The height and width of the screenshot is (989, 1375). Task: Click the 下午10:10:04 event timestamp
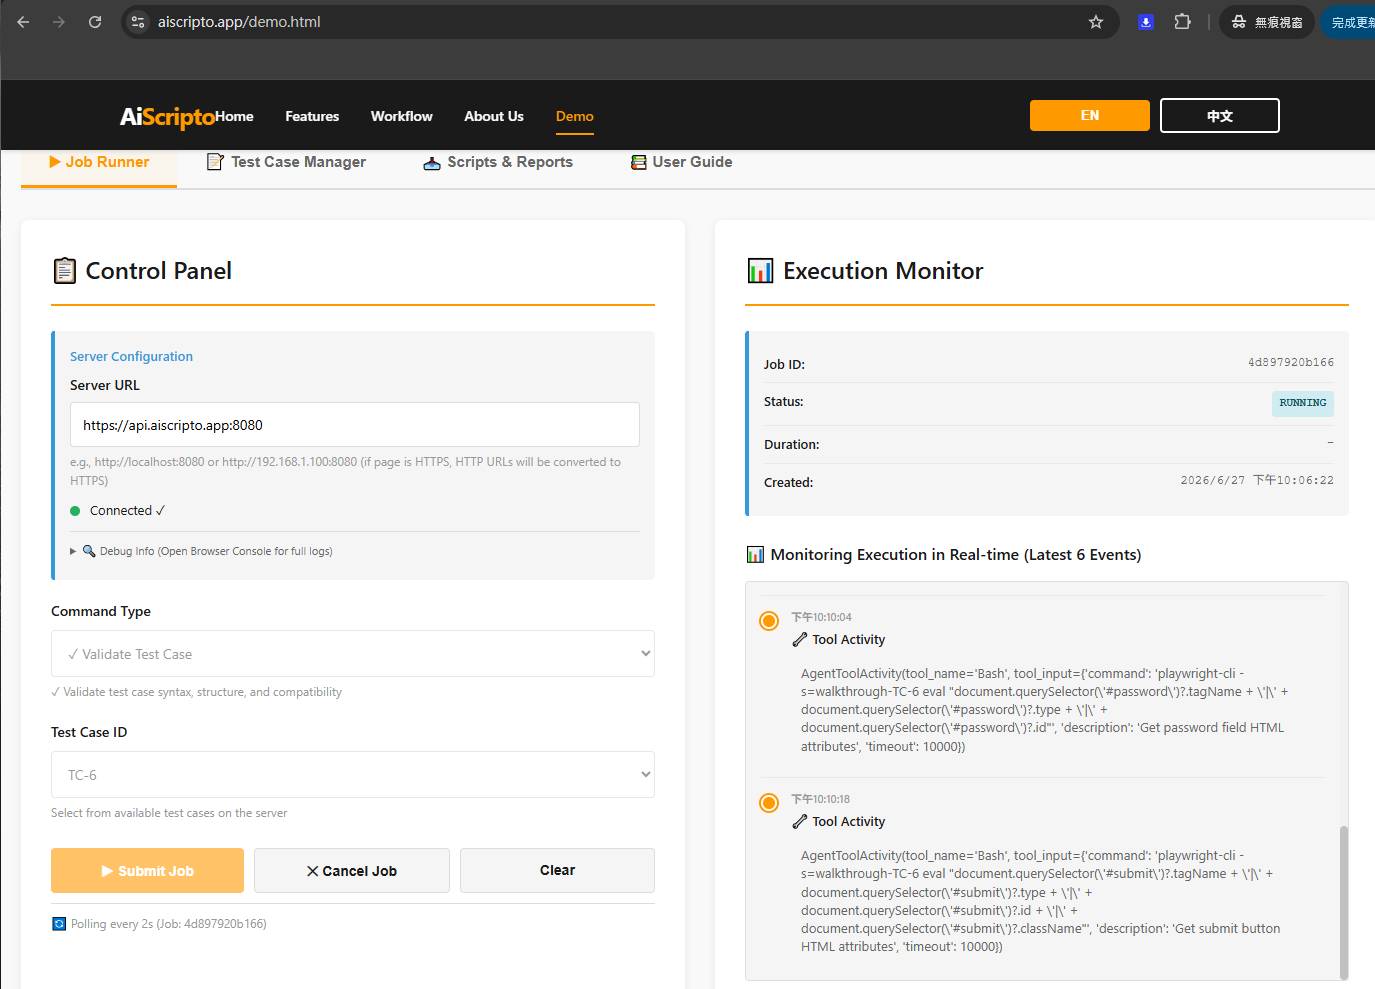click(821, 617)
